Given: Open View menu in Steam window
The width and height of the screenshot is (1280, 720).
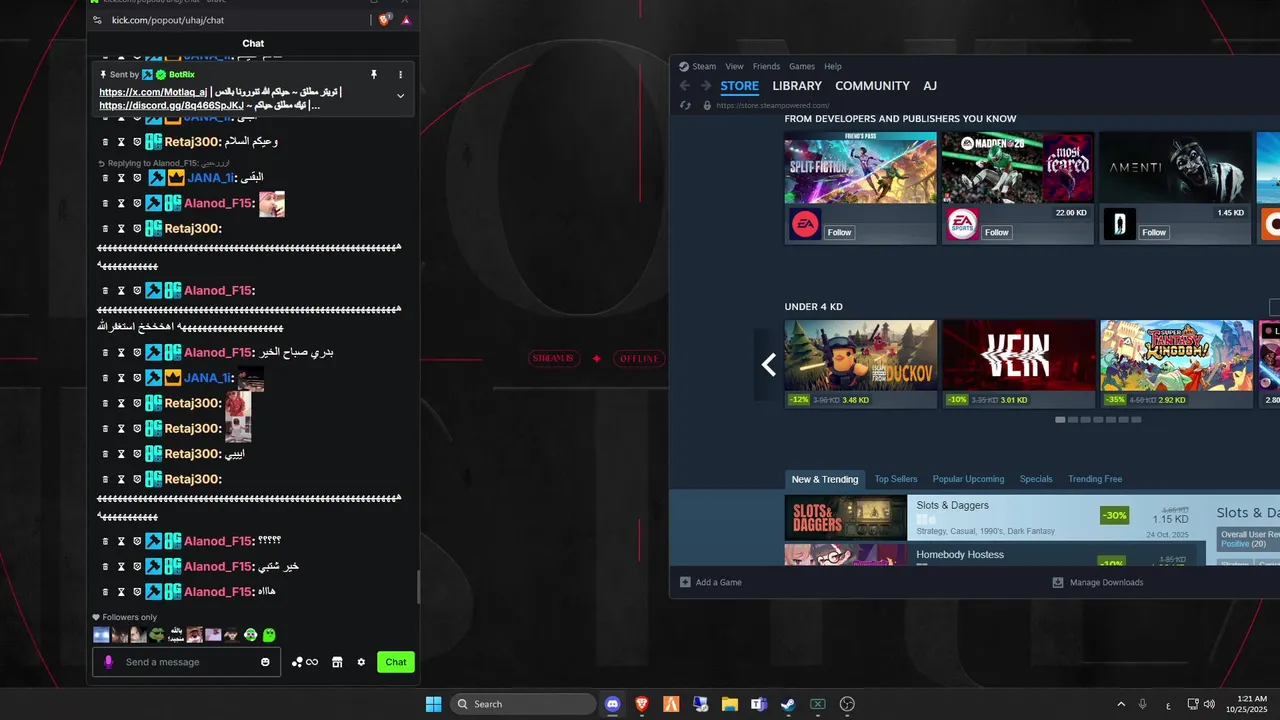Looking at the screenshot, I should 734,67.
